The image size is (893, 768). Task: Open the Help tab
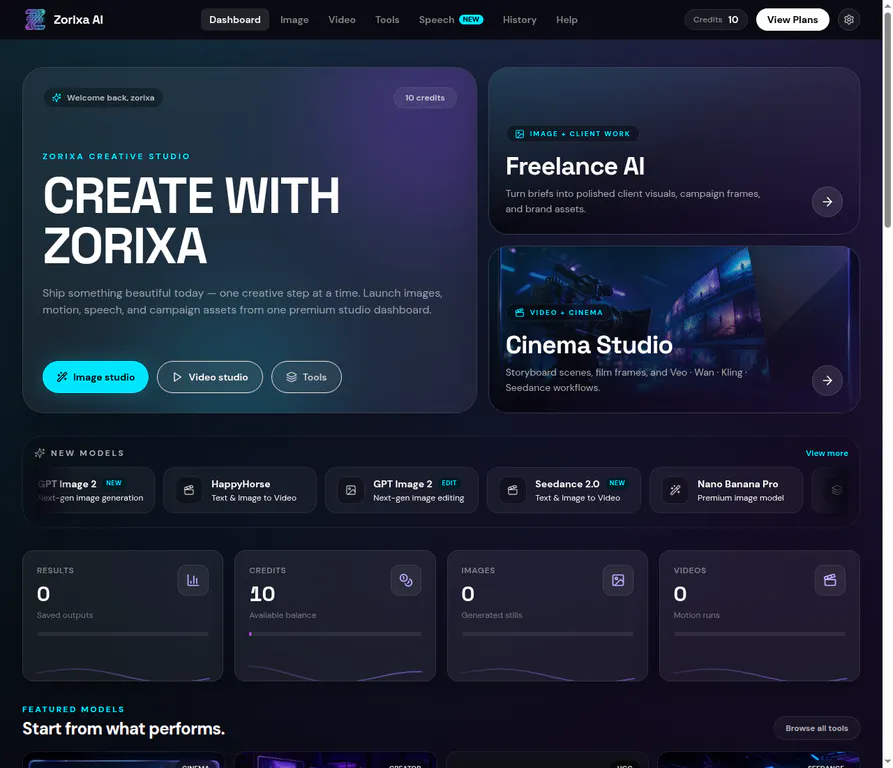[567, 19]
